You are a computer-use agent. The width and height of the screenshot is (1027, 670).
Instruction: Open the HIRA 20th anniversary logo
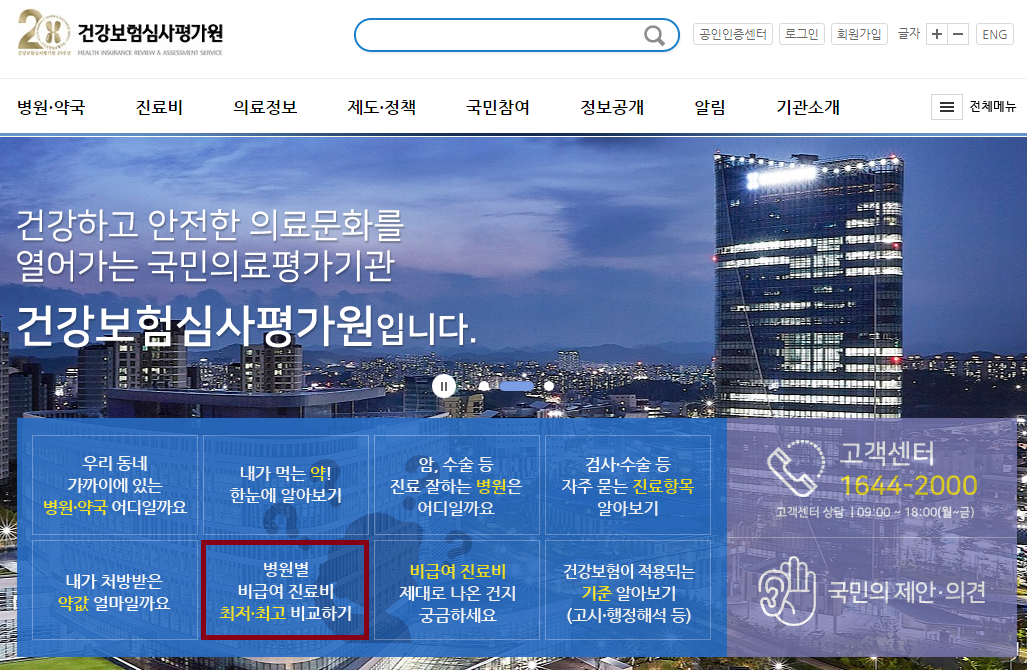(x=44, y=31)
